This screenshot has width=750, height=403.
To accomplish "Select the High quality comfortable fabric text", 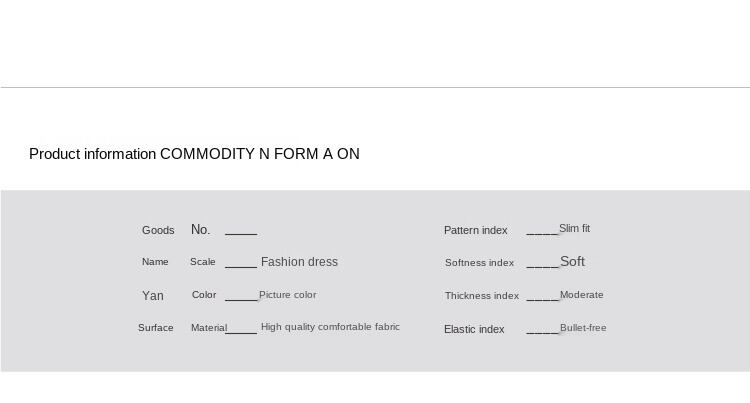I will (x=330, y=327).
